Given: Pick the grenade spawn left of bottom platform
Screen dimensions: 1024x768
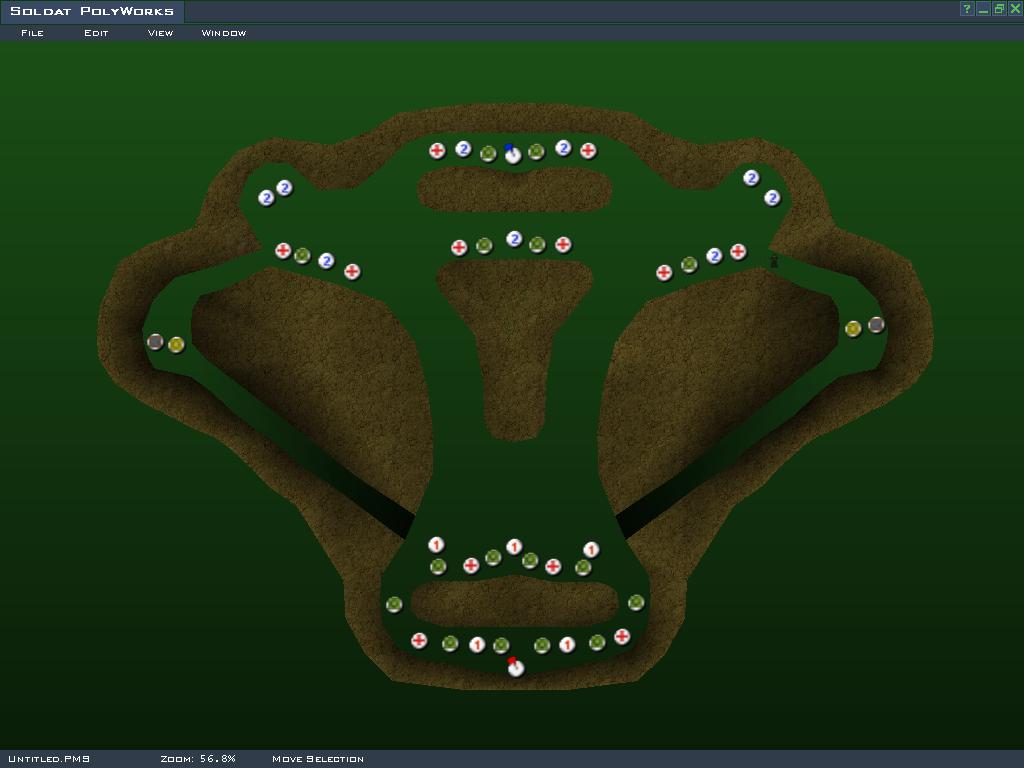Looking at the screenshot, I should (x=394, y=605).
